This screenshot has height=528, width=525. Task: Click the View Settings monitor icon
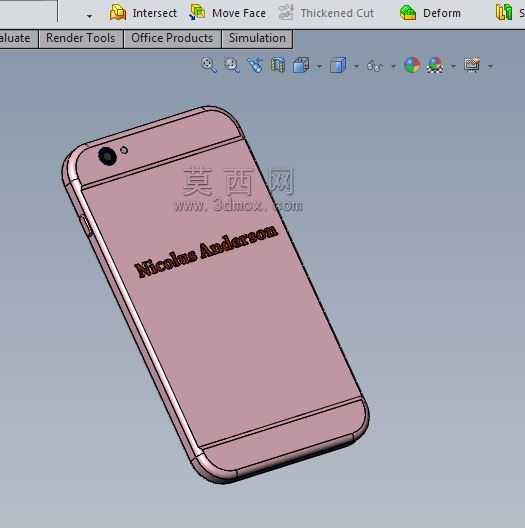point(472,65)
